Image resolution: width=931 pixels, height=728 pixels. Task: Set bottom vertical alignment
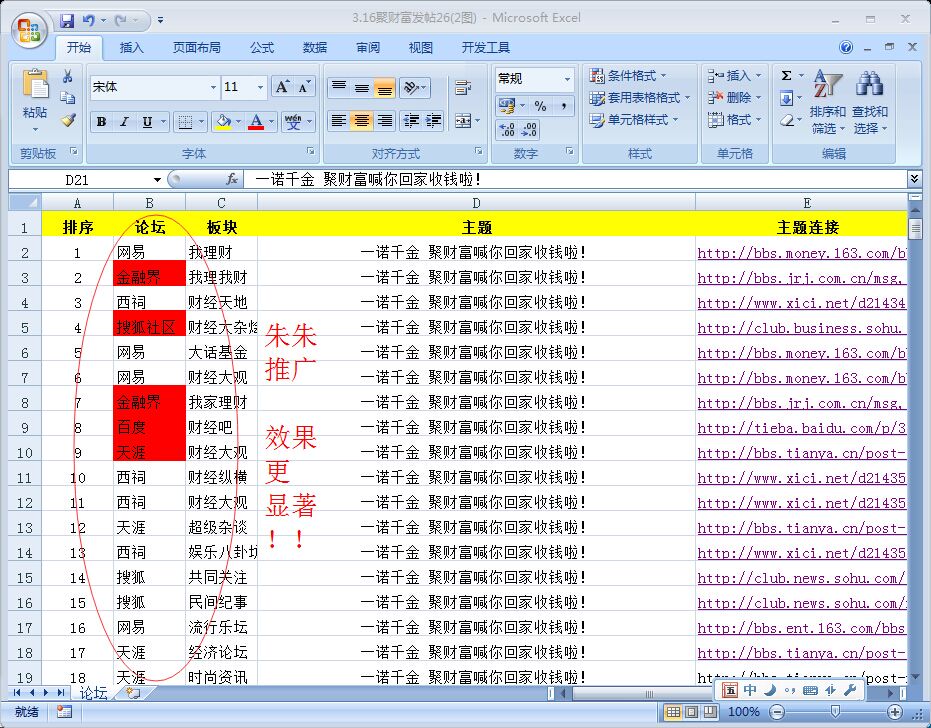[x=385, y=88]
